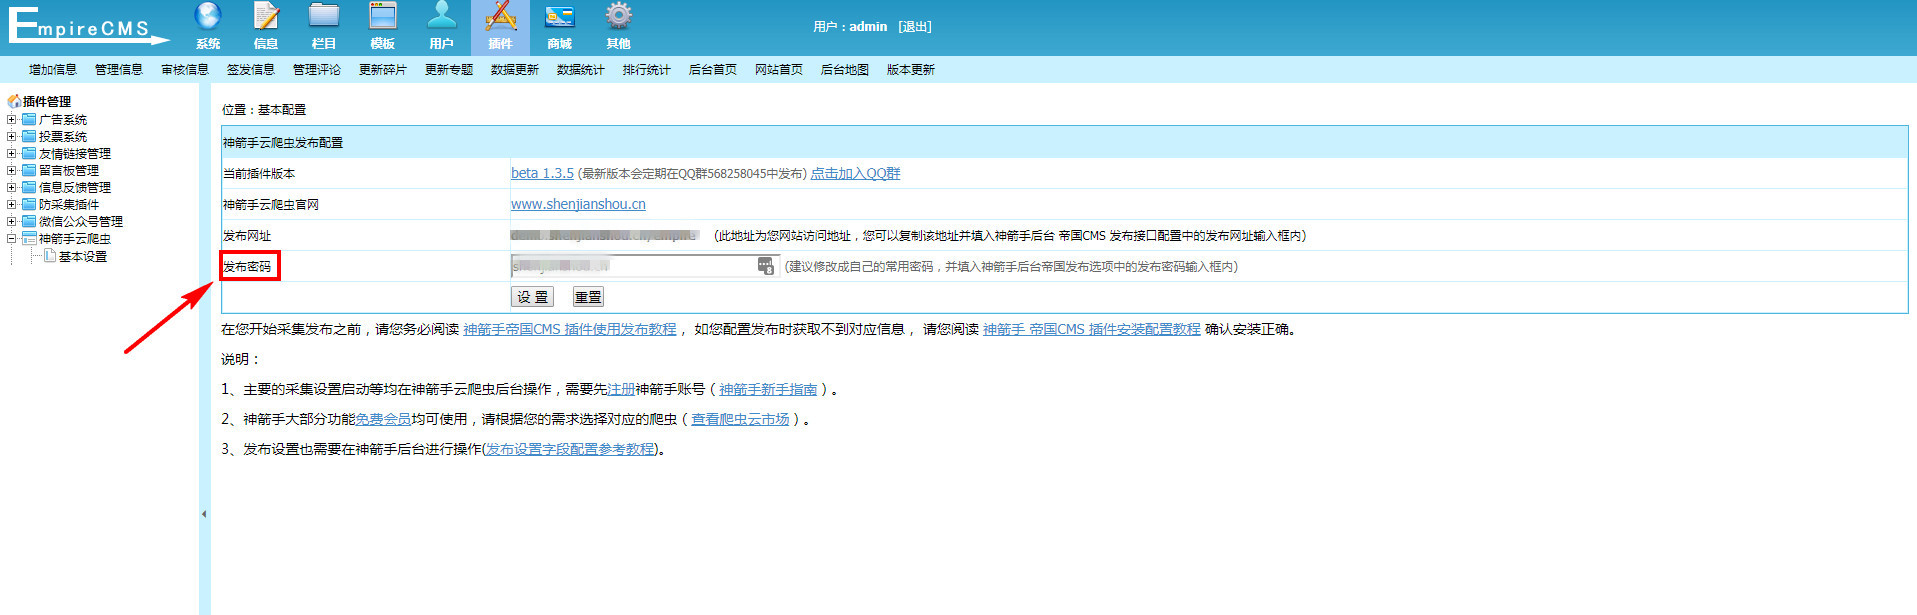
Task: Open the 查看爬虫云市场 link
Action: (740, 419)
